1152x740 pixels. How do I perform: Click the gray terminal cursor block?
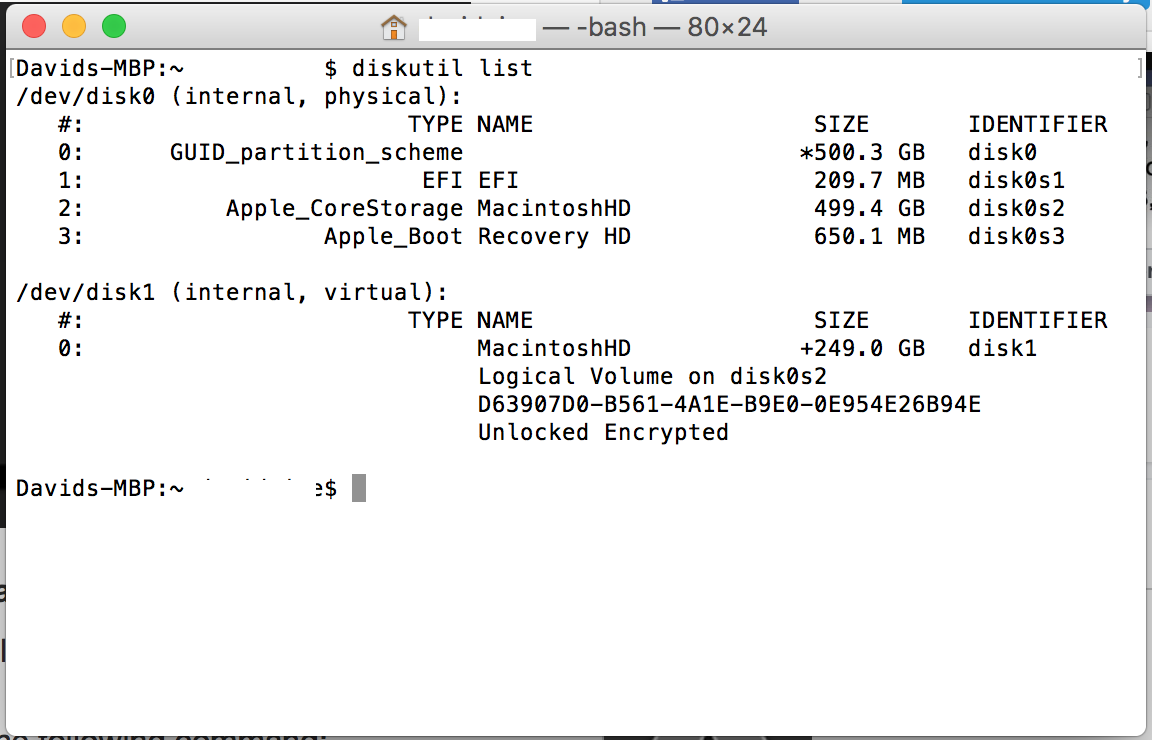click(x=359, y=488)
